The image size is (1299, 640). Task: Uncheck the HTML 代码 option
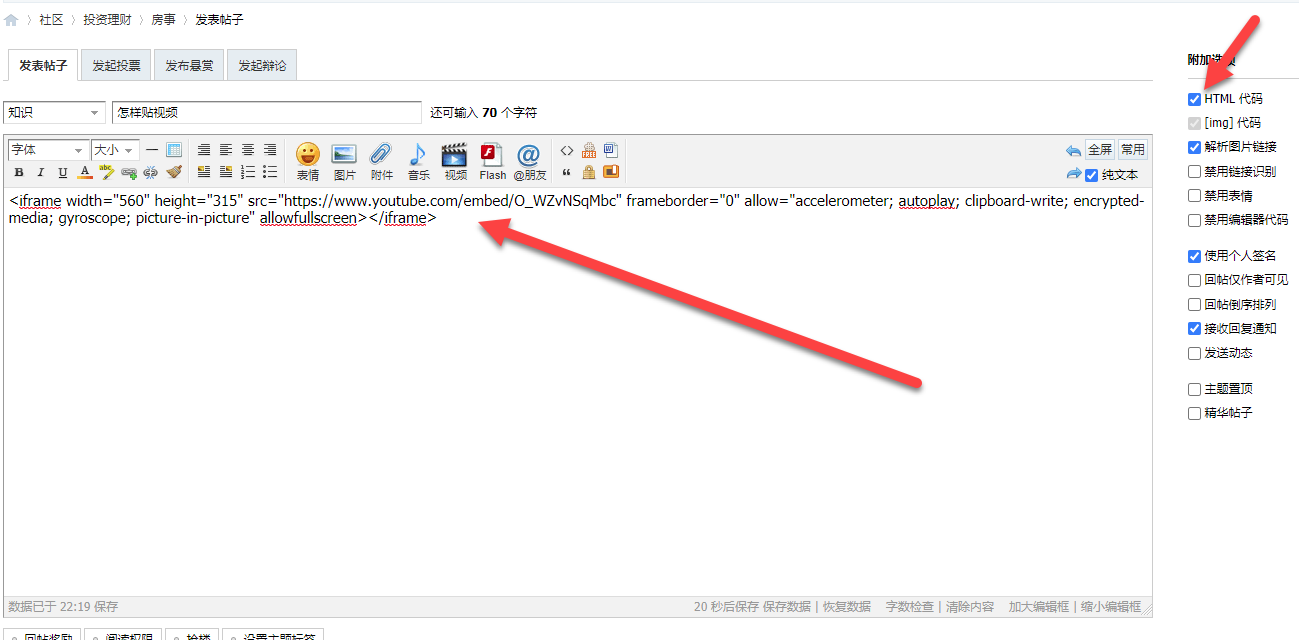click(x=1194, y=99)
